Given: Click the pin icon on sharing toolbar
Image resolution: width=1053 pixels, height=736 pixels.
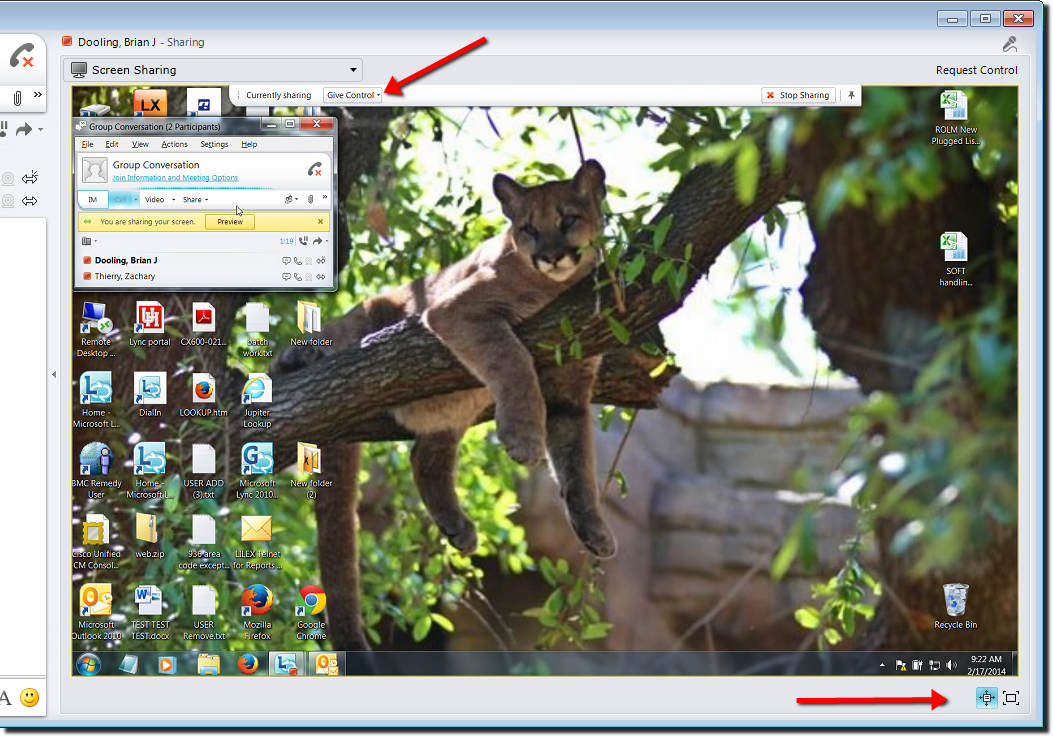Looking at the screenshot, I should click(x=851, y=95).
